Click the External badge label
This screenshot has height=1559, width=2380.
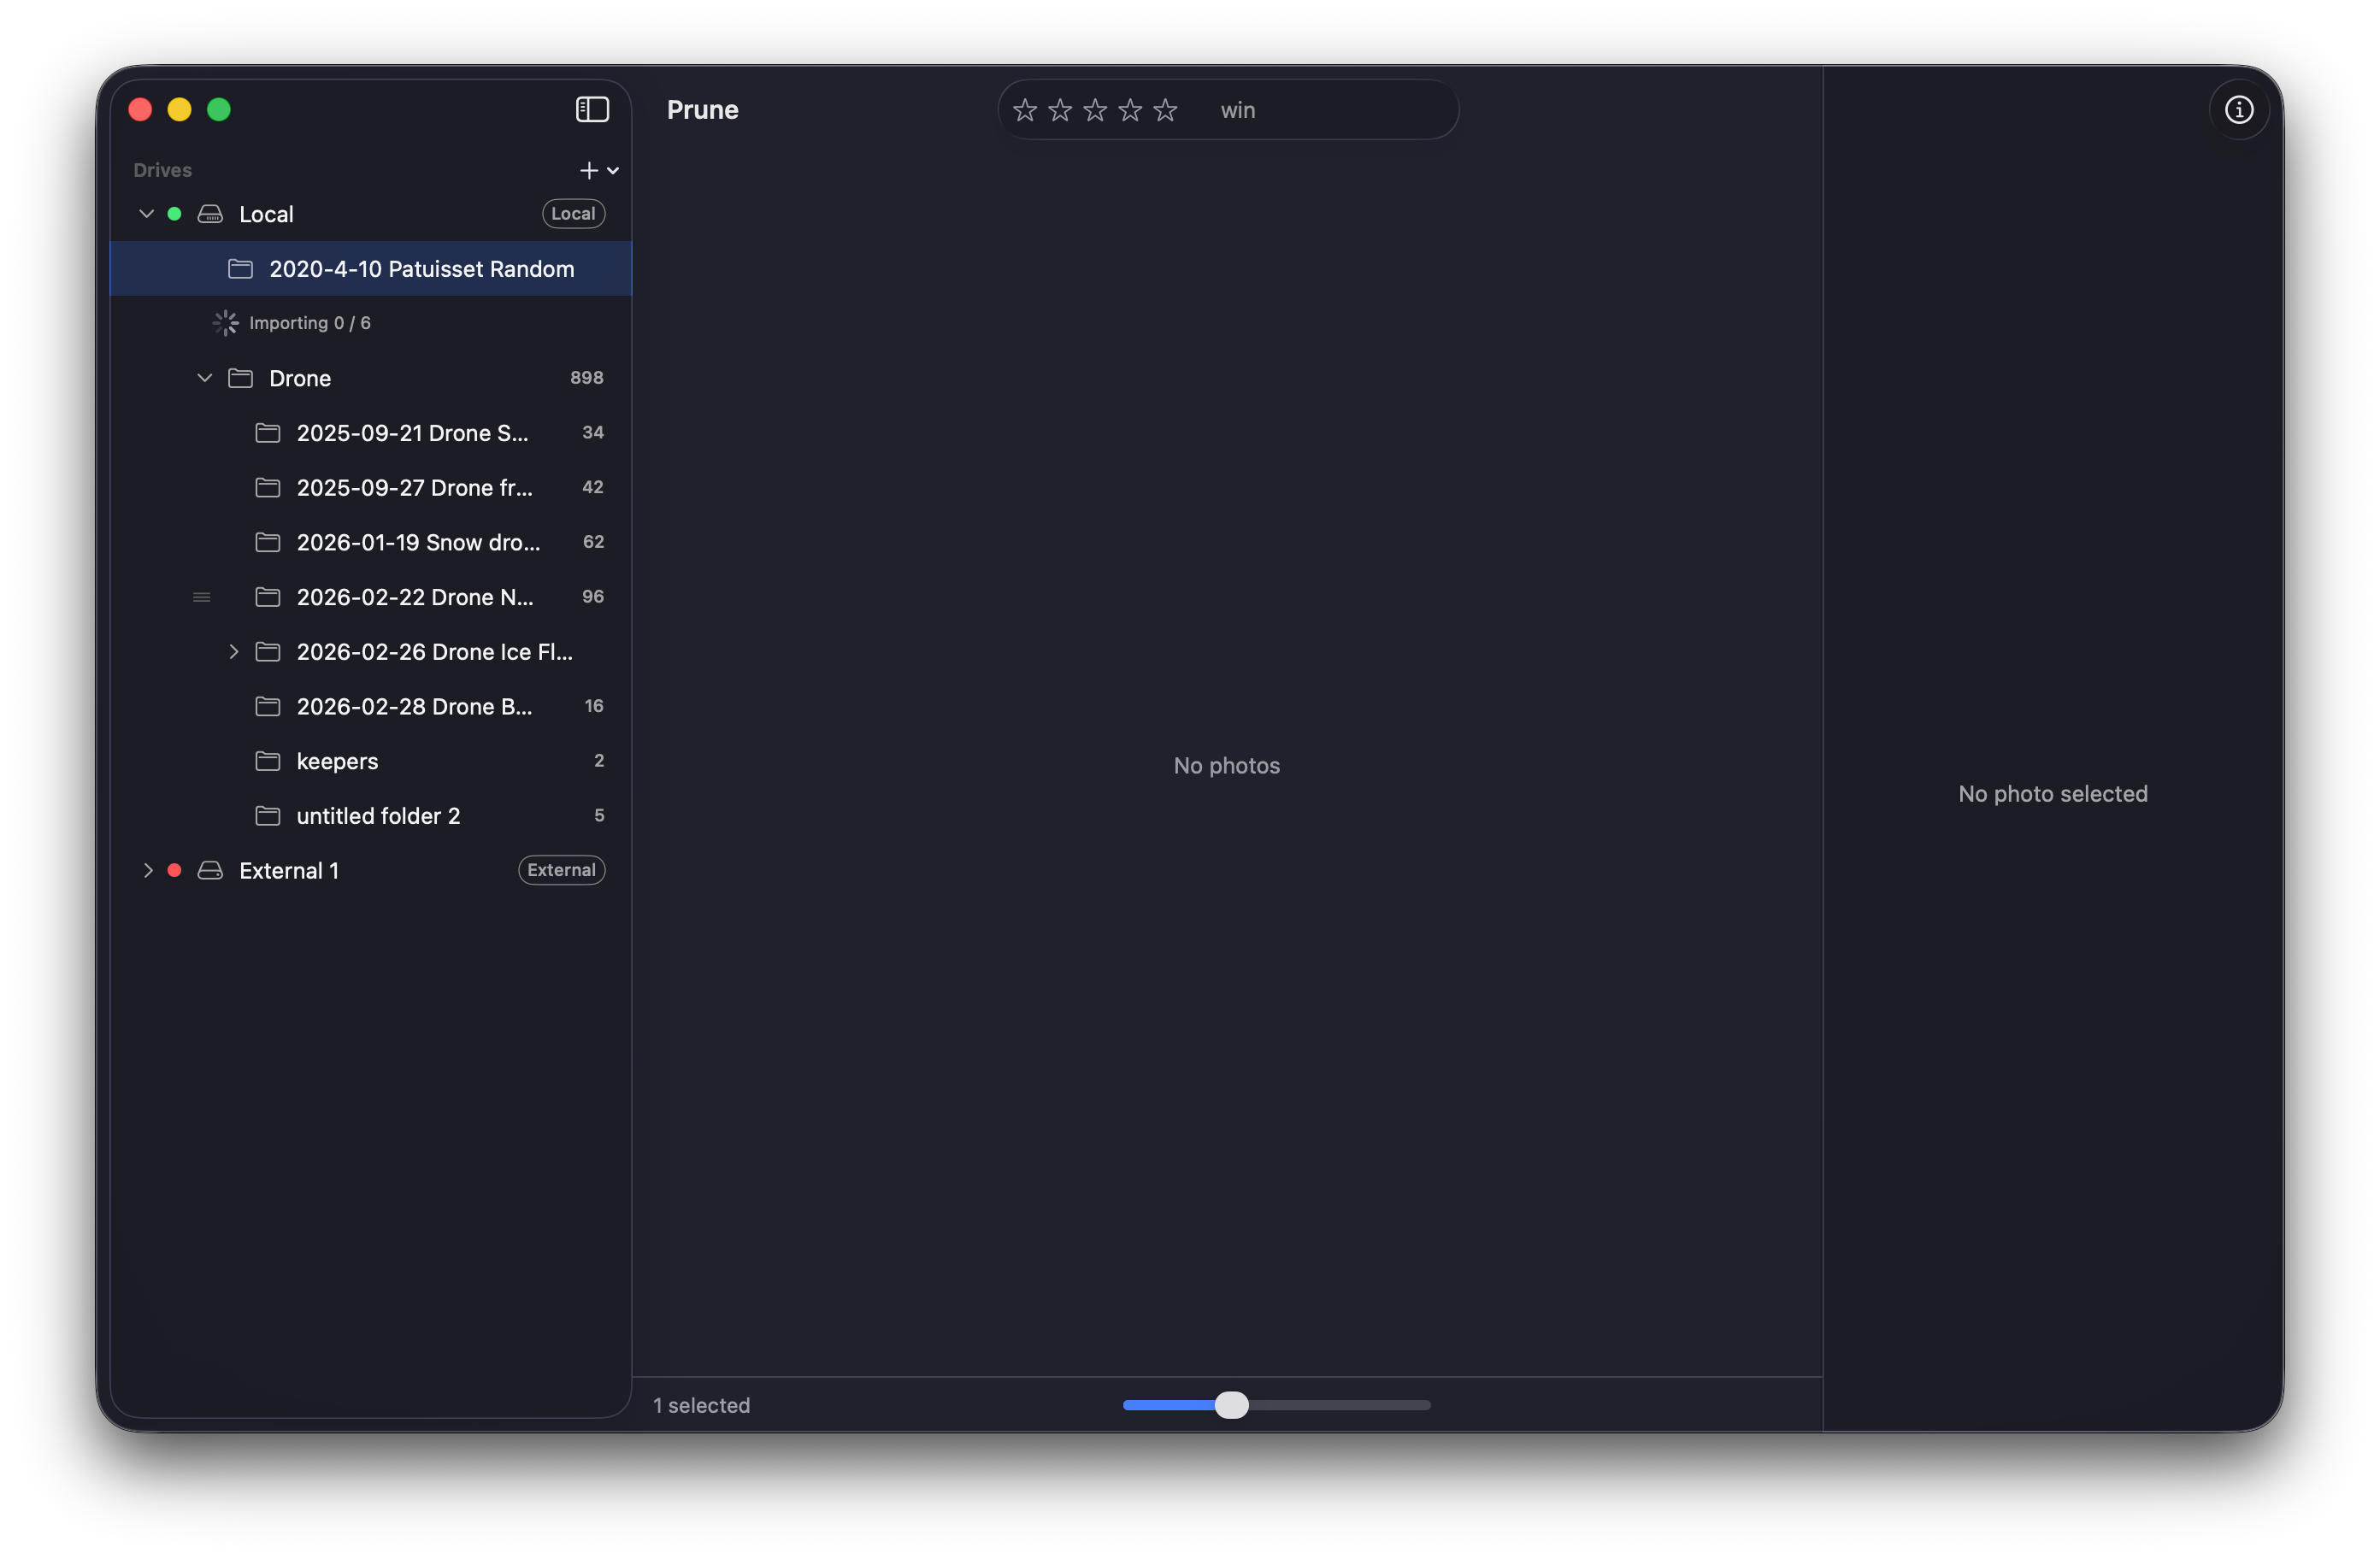click(561, 870)
